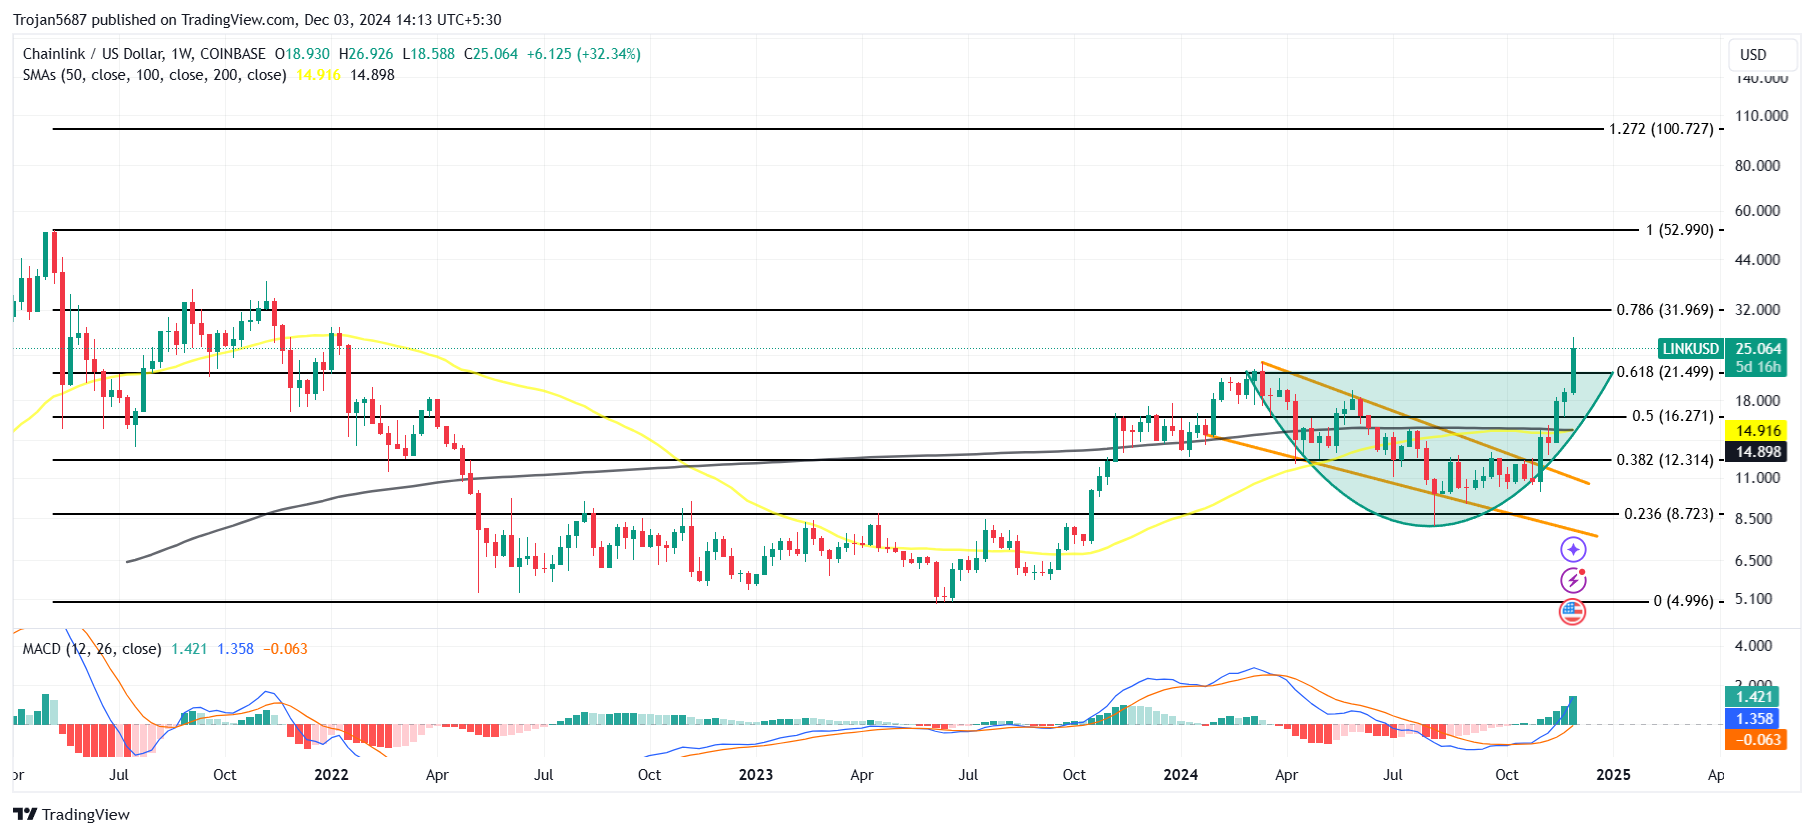This screenshot has height=836, width=1814.
Task: Click the 2025 label on time axis
Action: point(1613,775)
